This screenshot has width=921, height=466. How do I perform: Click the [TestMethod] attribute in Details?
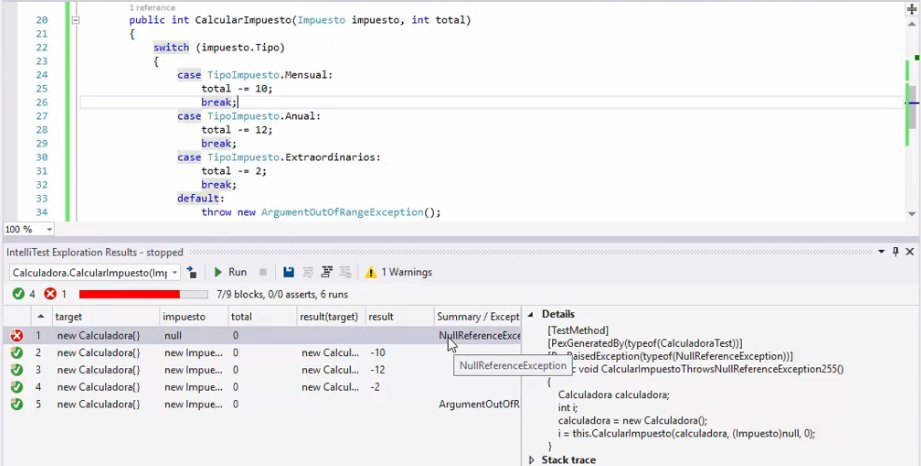click(x=578, y=330)
